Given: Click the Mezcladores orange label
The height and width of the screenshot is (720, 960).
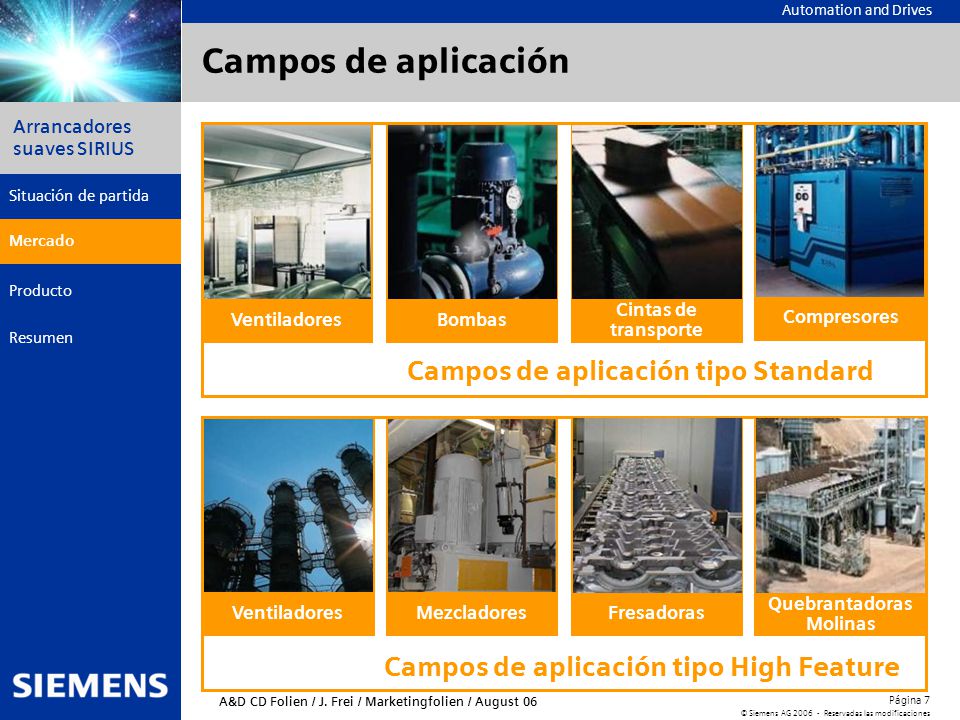Looking at the screenshot, I should (x=471, y=613).
